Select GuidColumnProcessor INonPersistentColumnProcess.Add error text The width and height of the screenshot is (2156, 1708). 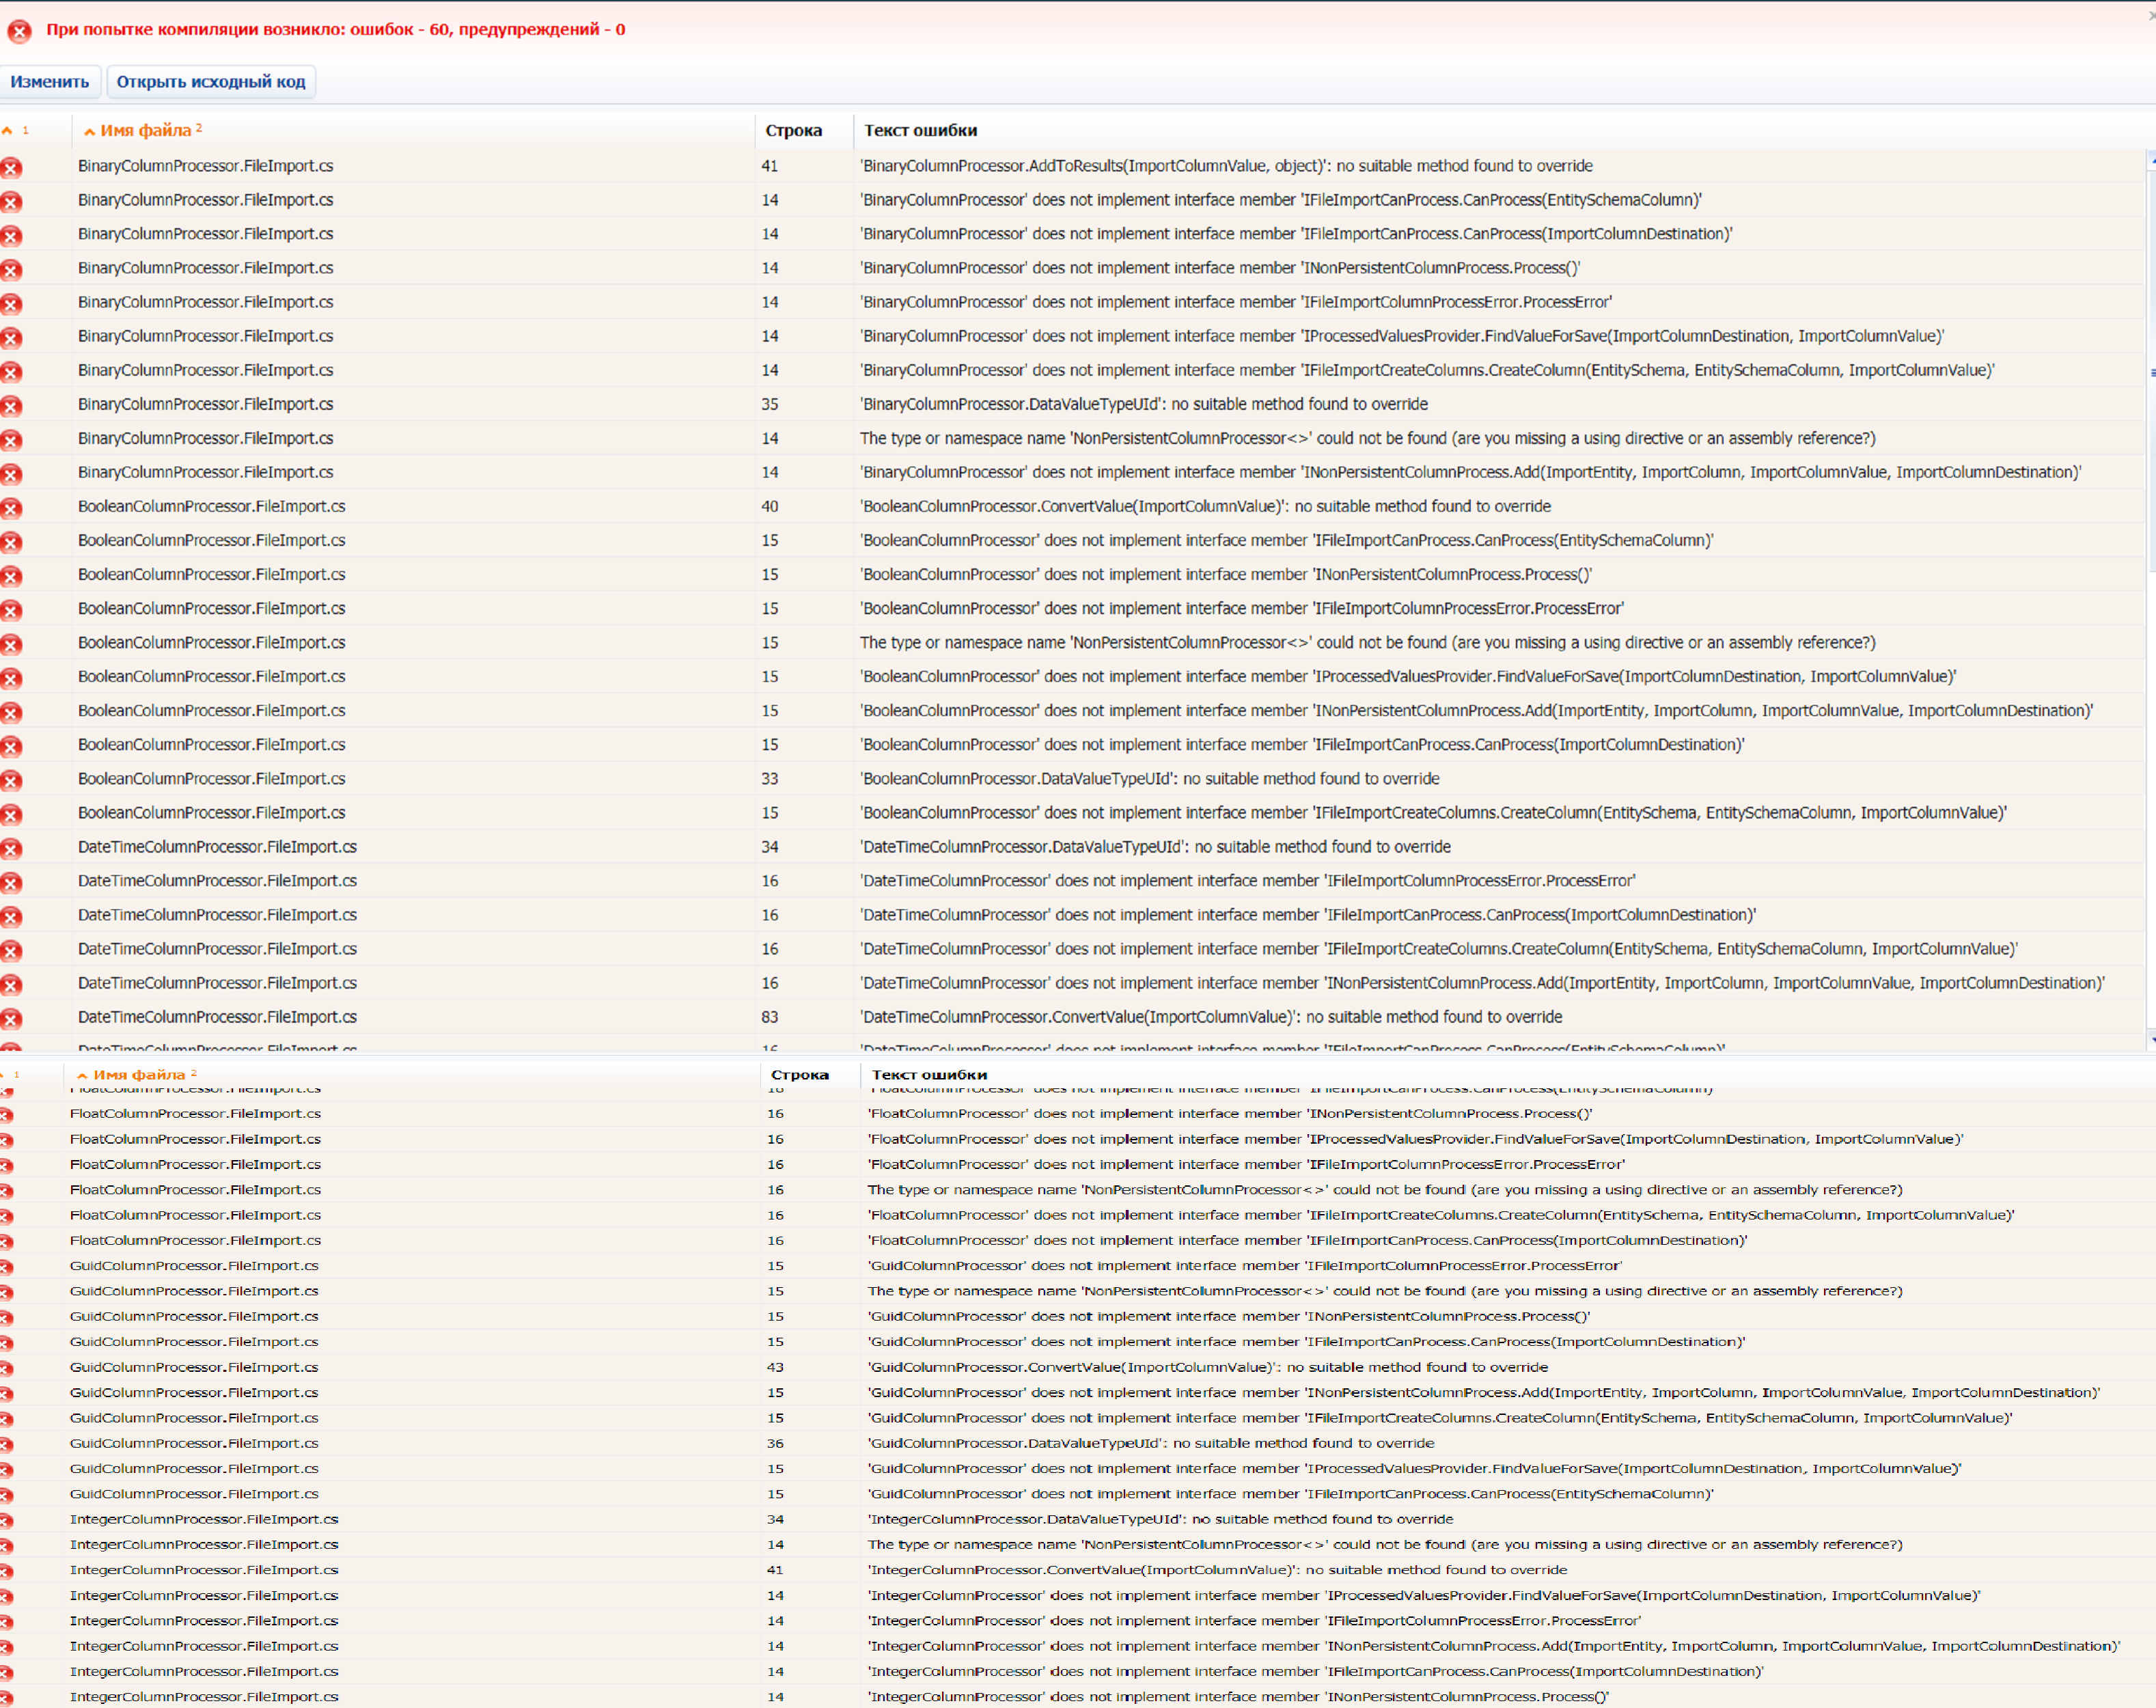tap(1484, 1392)
